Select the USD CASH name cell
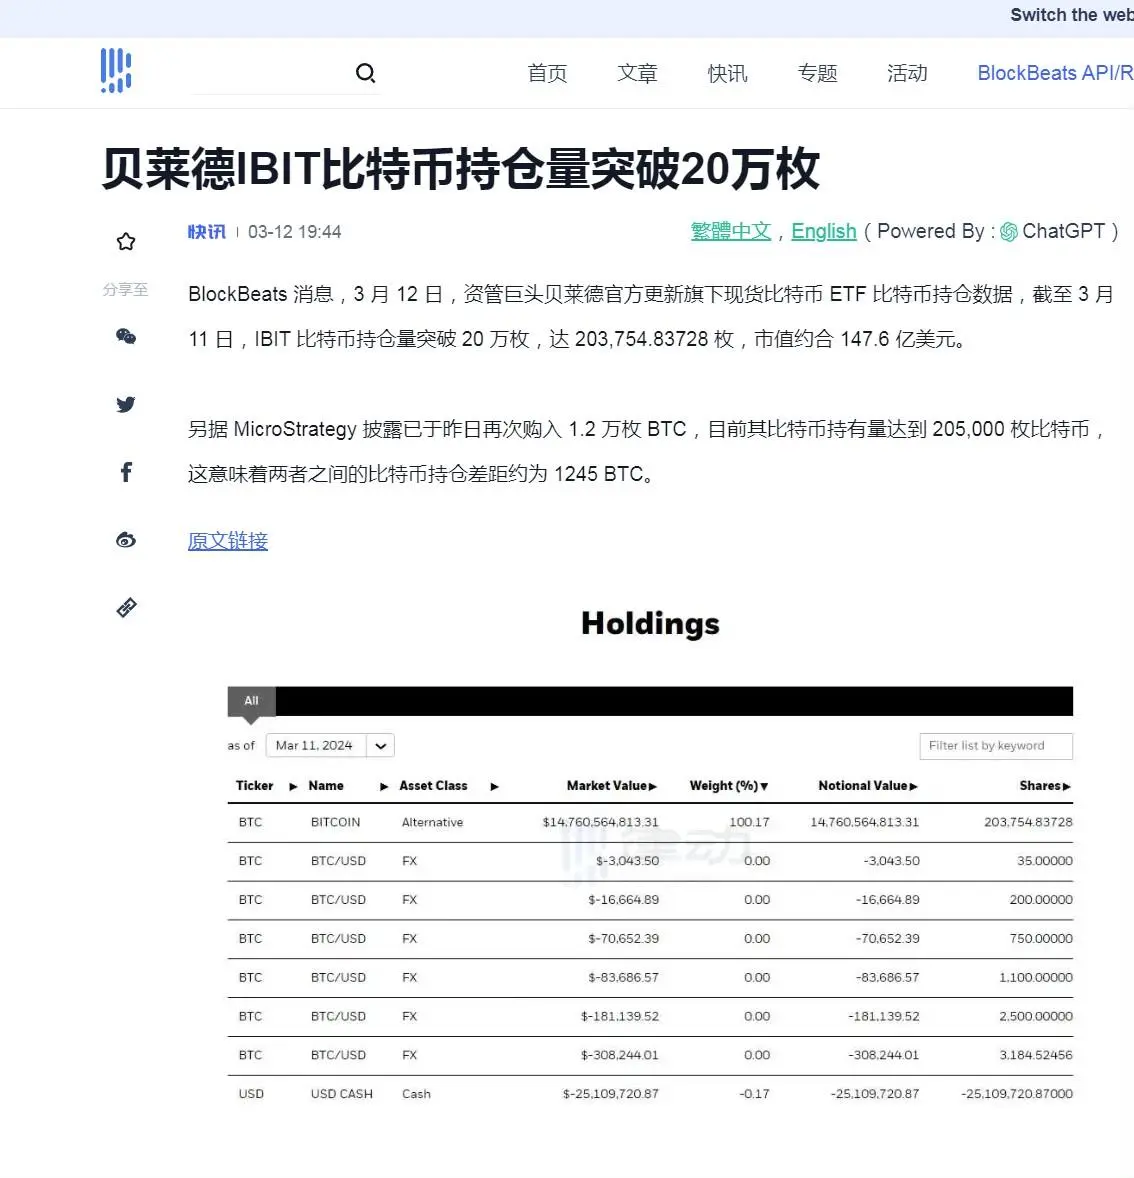The width and height of the screenshot is (1134, 1178). tap(342, 1094)
